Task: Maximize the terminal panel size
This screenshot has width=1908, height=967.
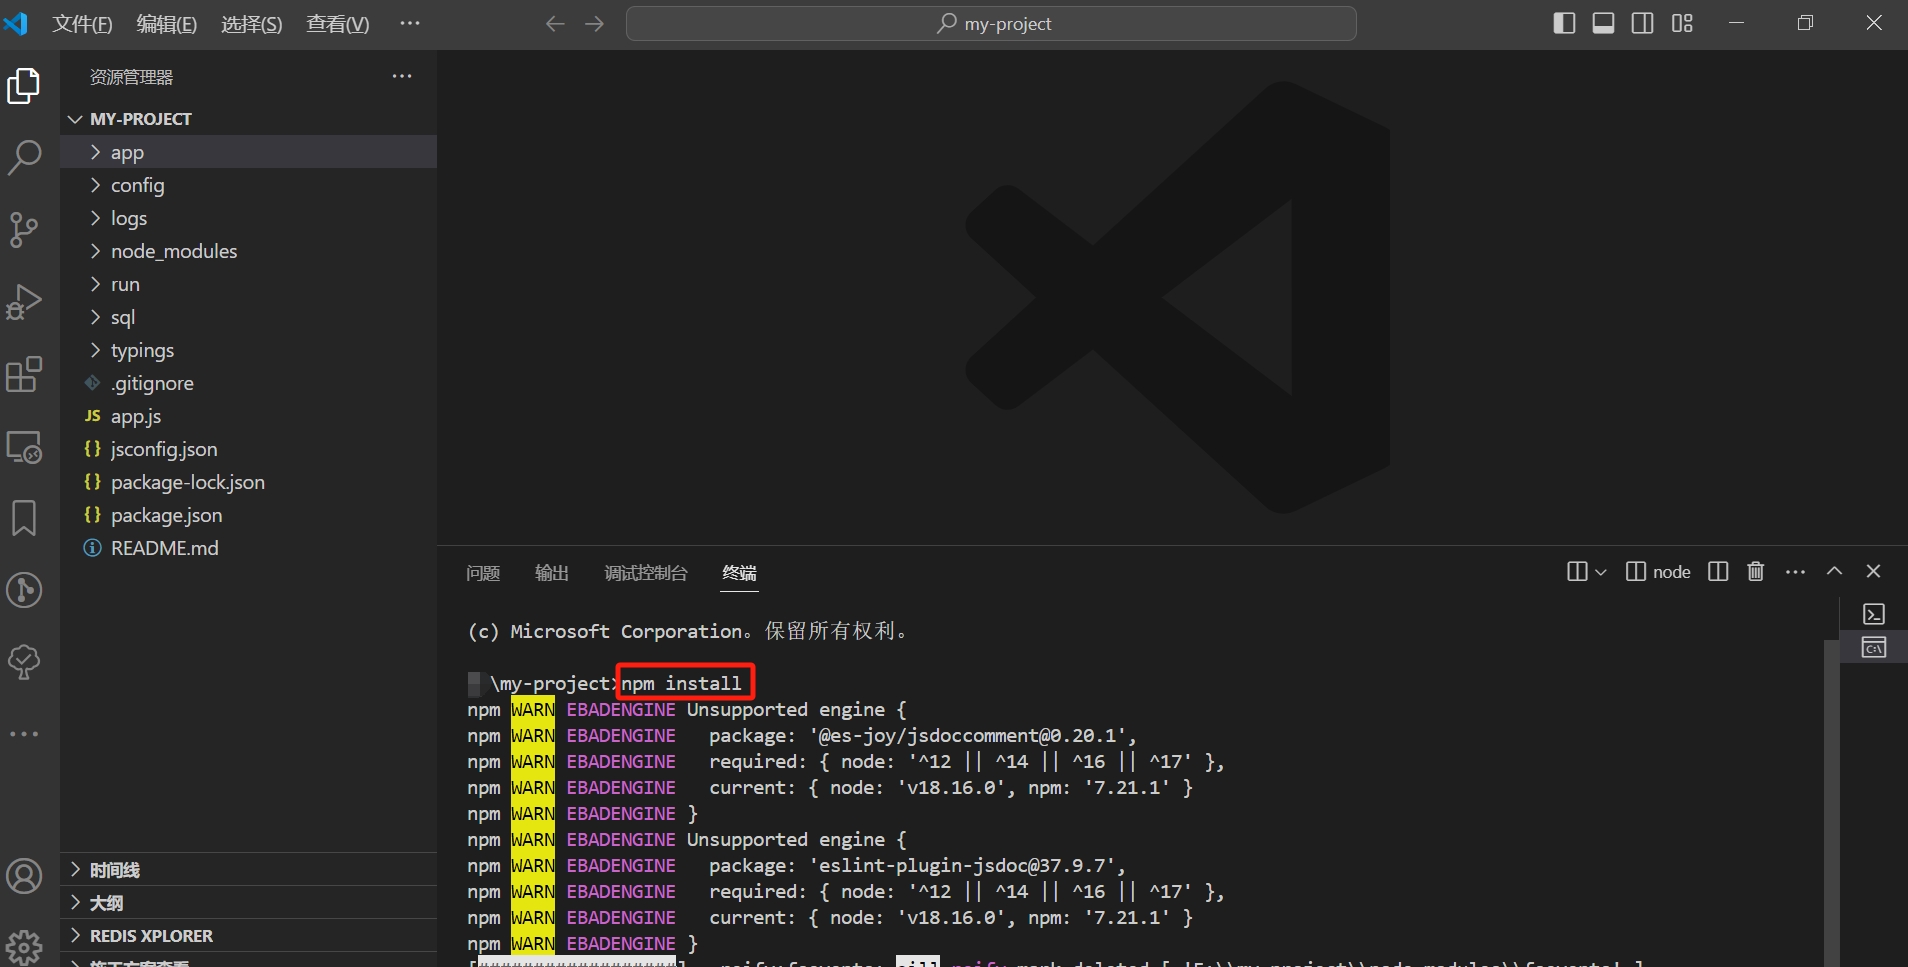Action: tap(1834, 571)
